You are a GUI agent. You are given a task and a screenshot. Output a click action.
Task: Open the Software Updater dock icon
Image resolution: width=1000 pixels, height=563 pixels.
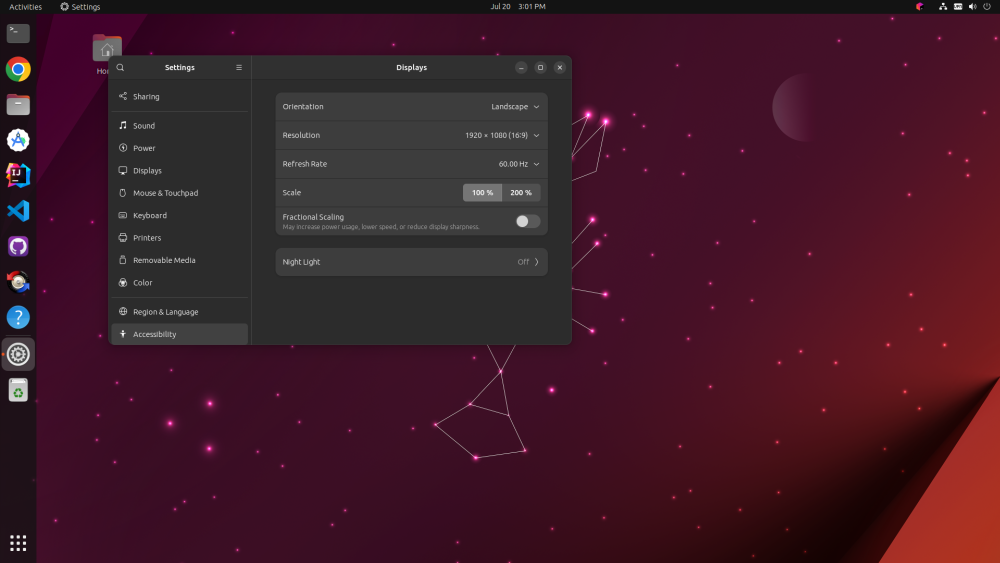click(x=18, y=281)
